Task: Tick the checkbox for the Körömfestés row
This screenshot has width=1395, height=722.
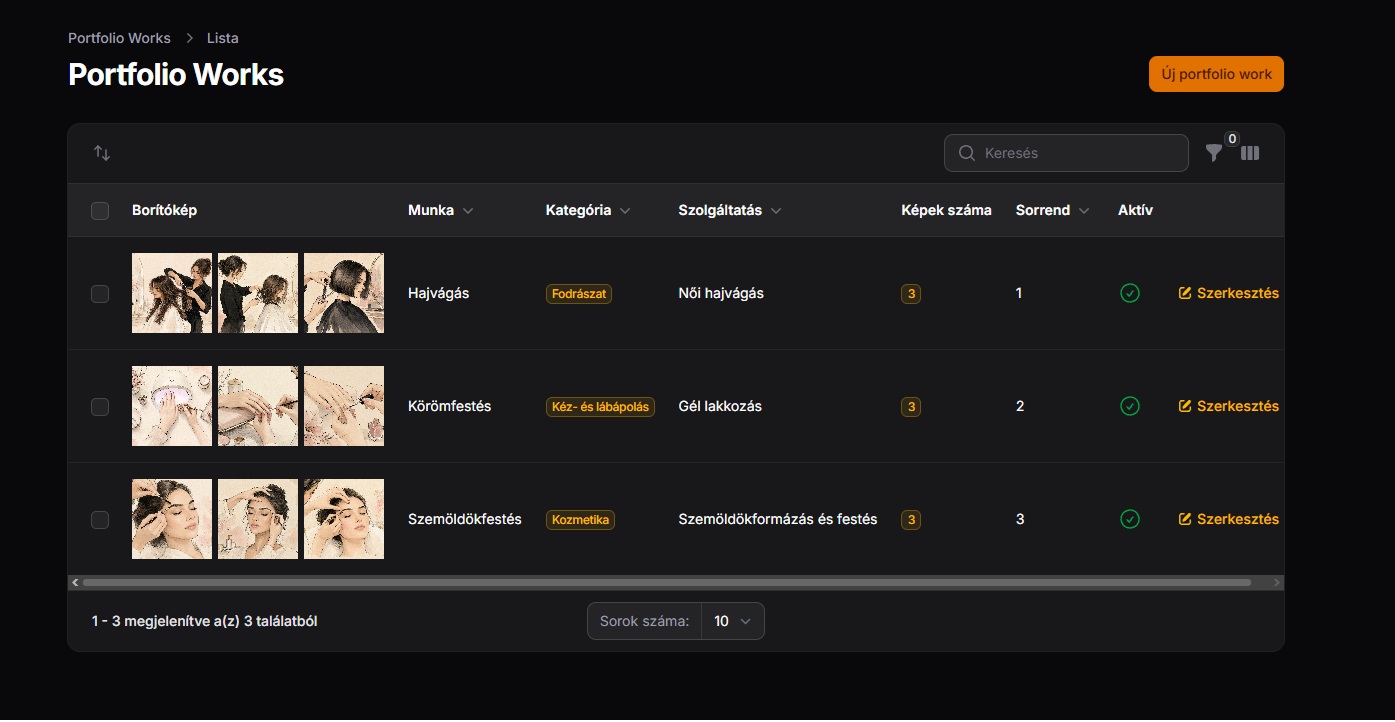Action: [x=100, y=407]
